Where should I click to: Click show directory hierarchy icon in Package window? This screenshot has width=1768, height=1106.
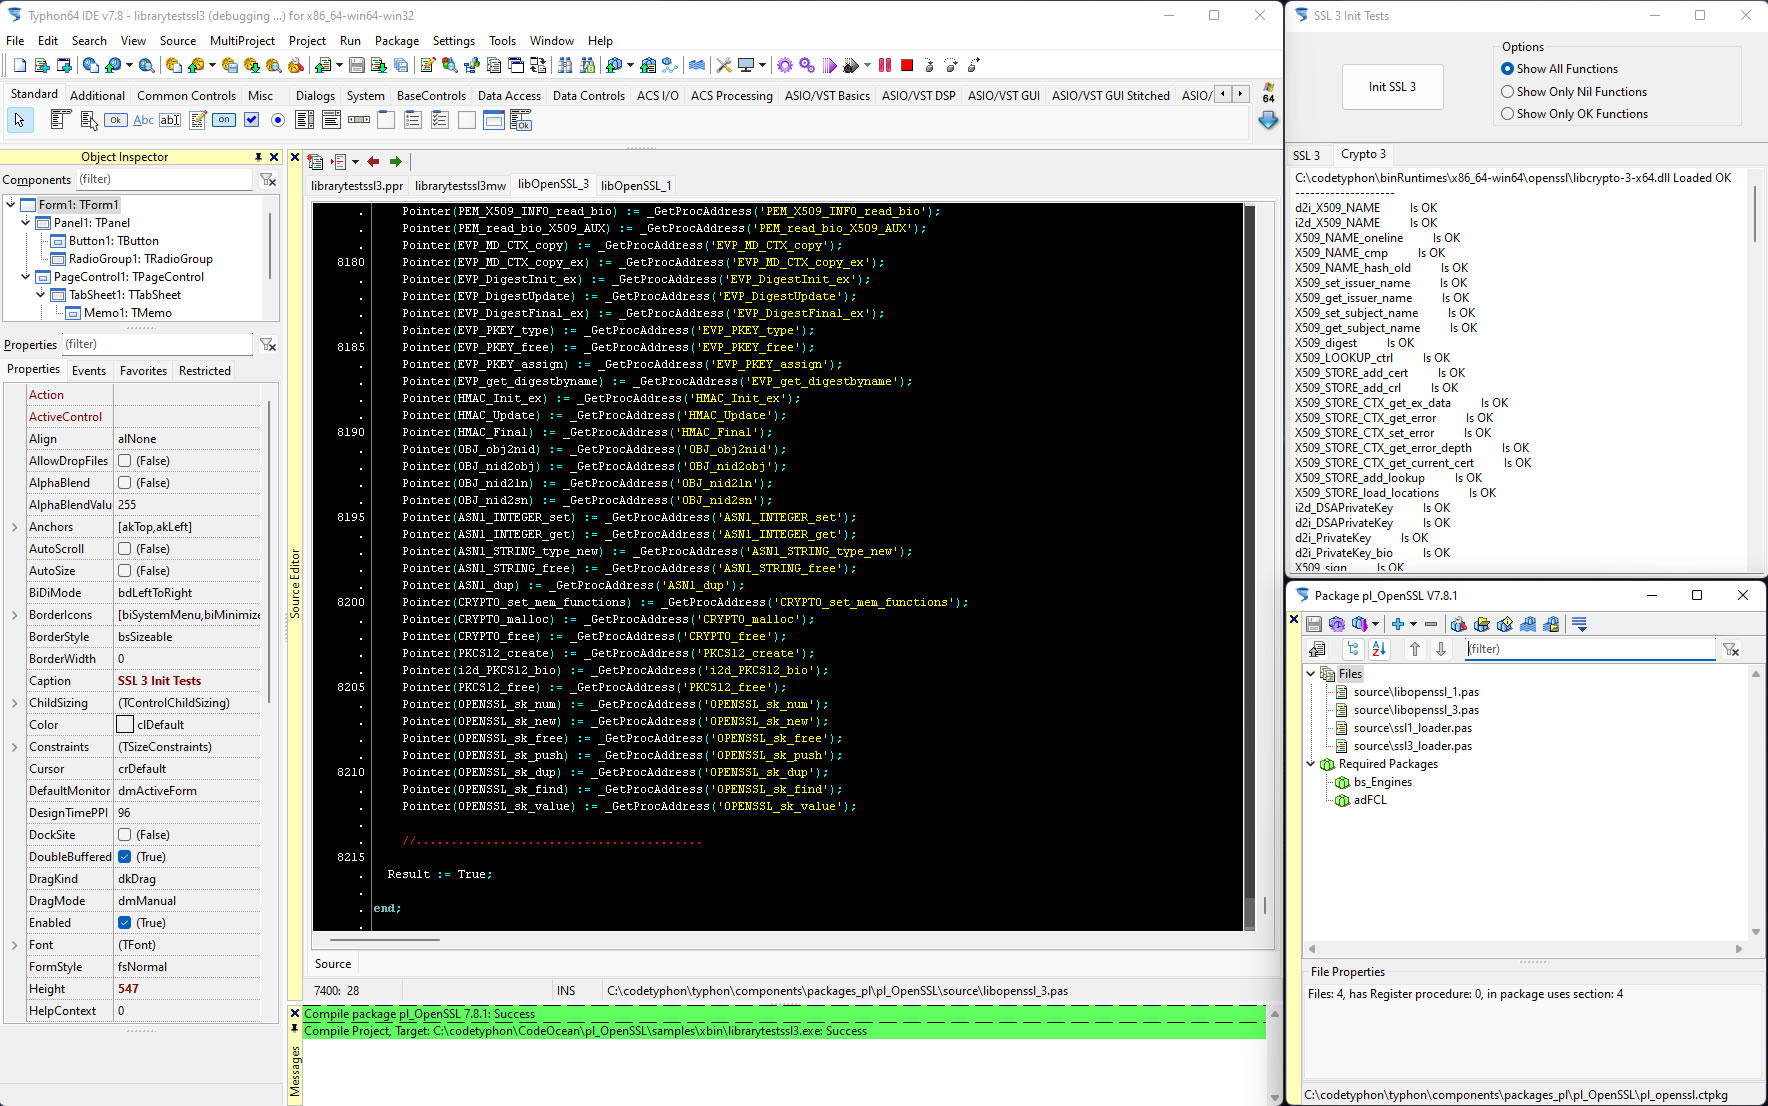1353,649
